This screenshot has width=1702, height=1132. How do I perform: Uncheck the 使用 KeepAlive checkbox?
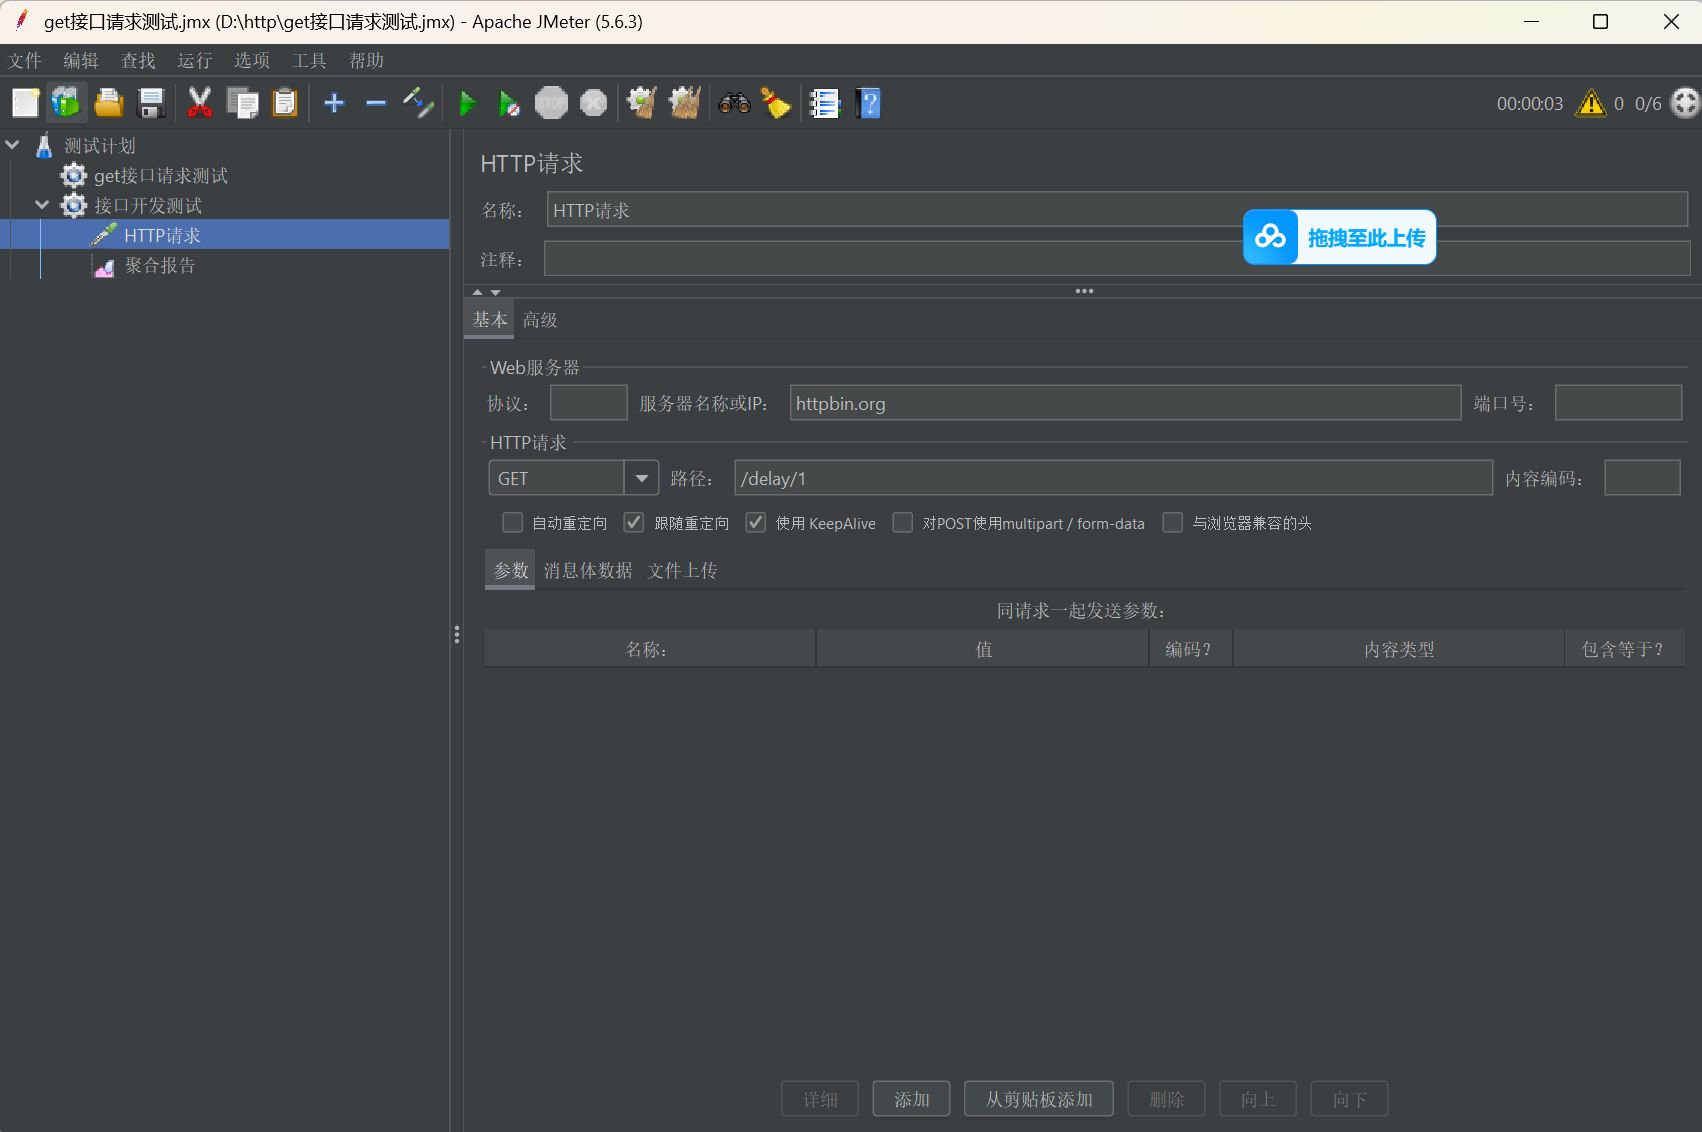[756, 523]
